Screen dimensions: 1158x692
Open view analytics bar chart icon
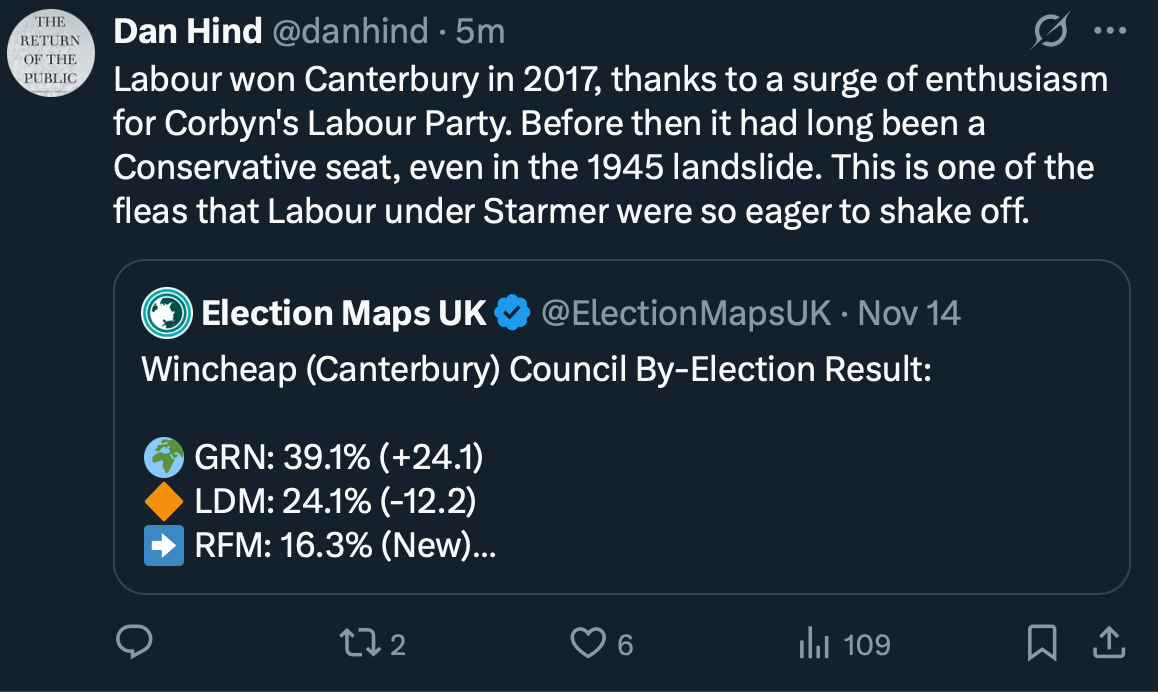tap(815, 643)
